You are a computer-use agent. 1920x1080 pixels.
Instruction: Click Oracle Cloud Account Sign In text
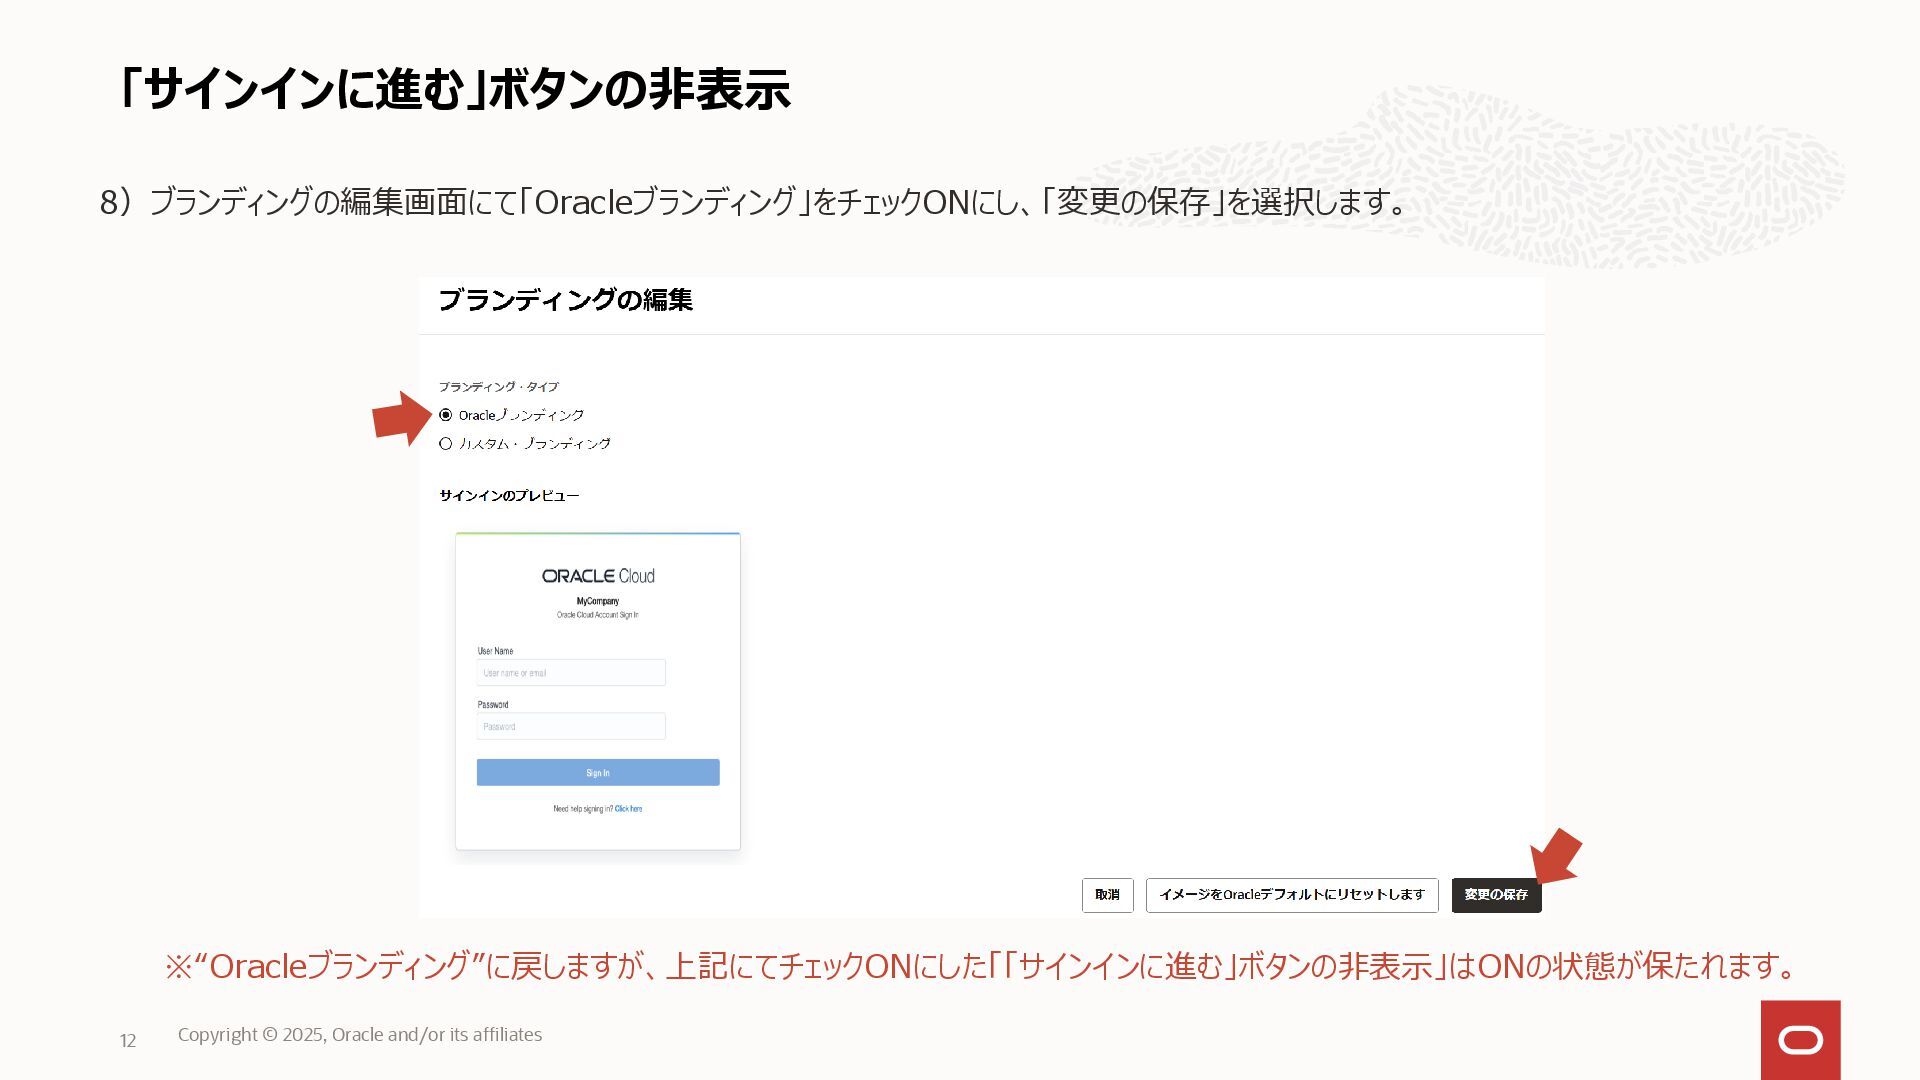(x=598, y=615)
